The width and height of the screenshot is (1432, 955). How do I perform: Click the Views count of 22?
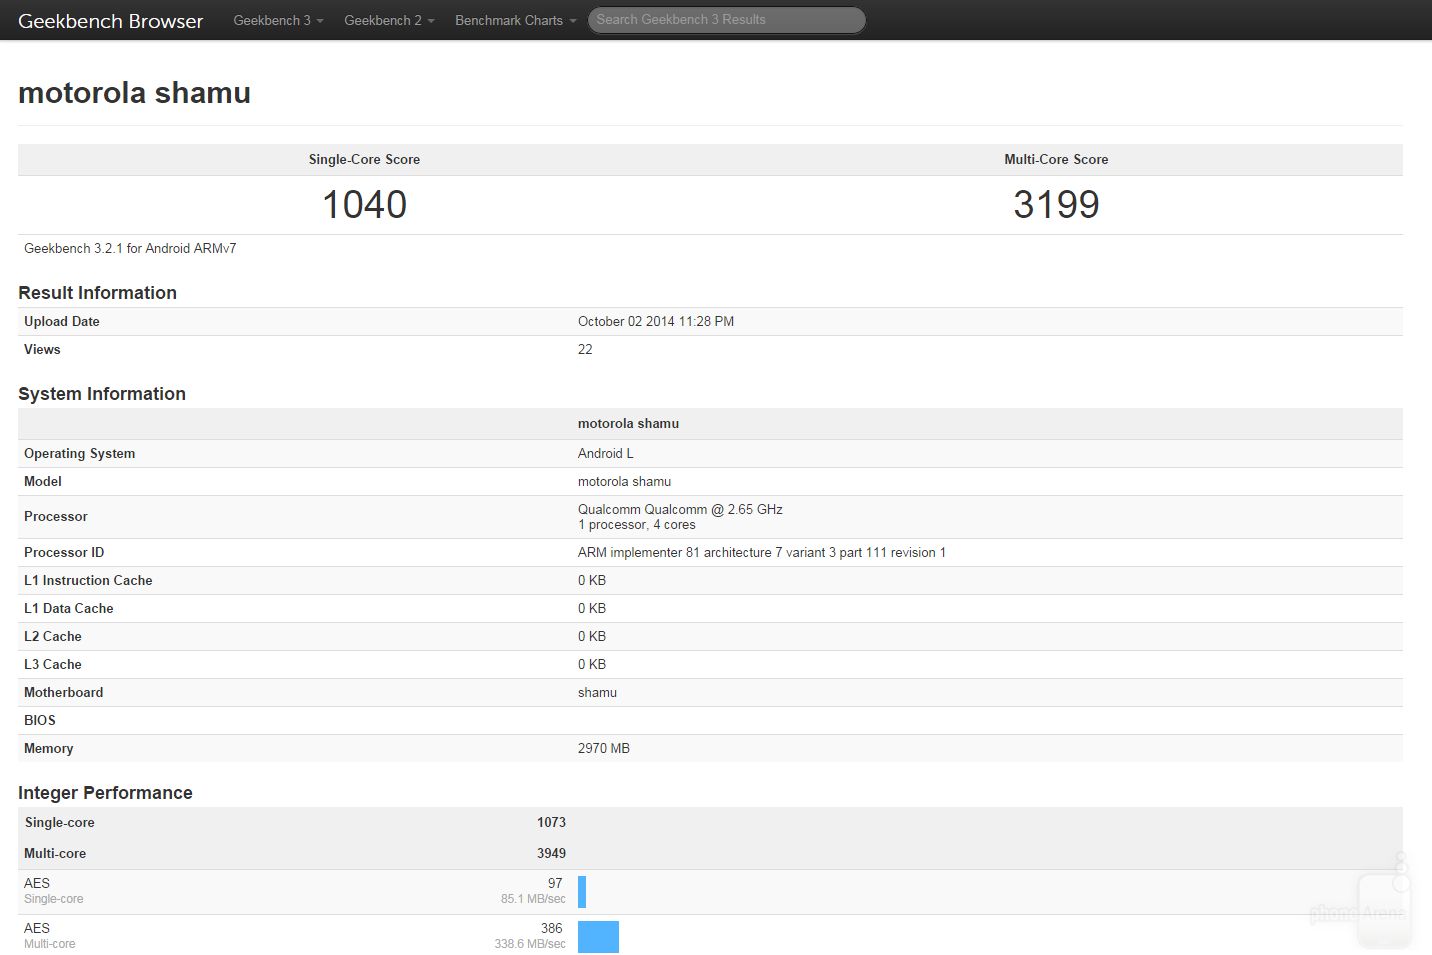click(585, 349)
